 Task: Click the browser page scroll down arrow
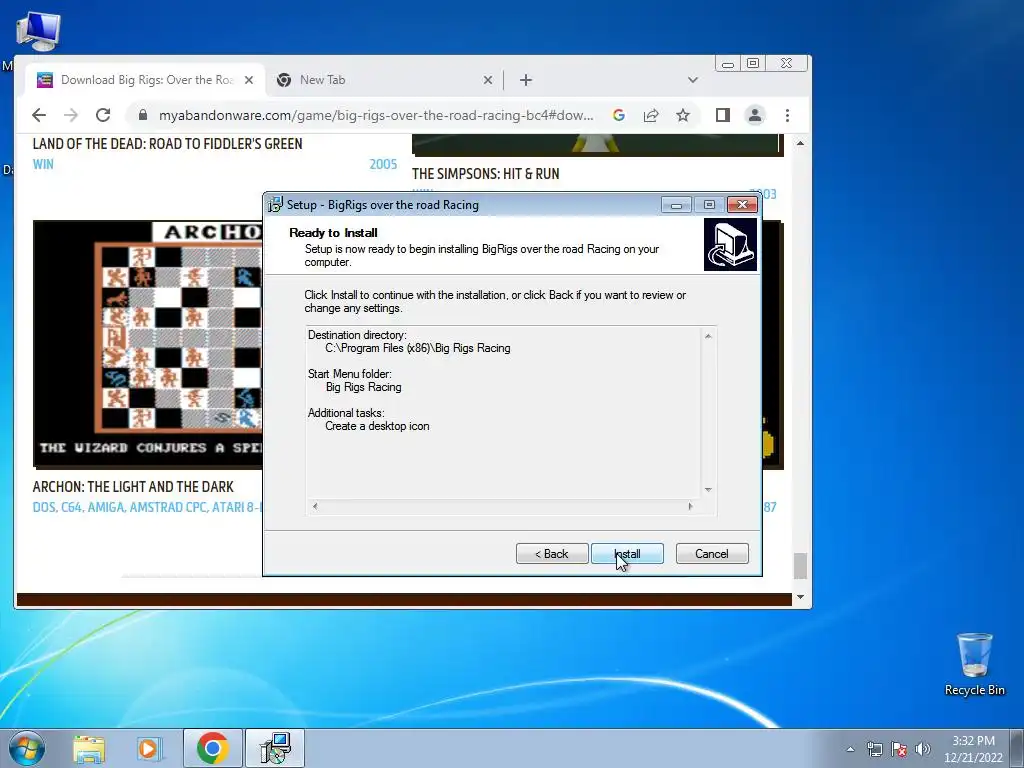pyautogui.click(x=800, y=598)
